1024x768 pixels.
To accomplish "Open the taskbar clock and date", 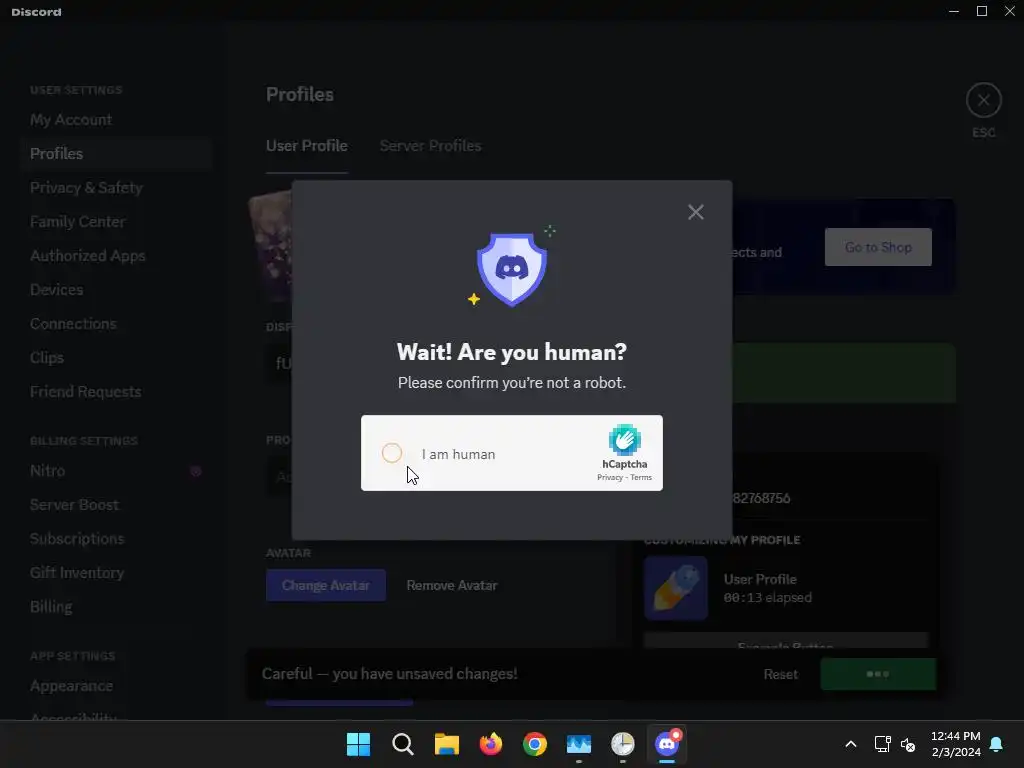I will [x=955, y=744].
